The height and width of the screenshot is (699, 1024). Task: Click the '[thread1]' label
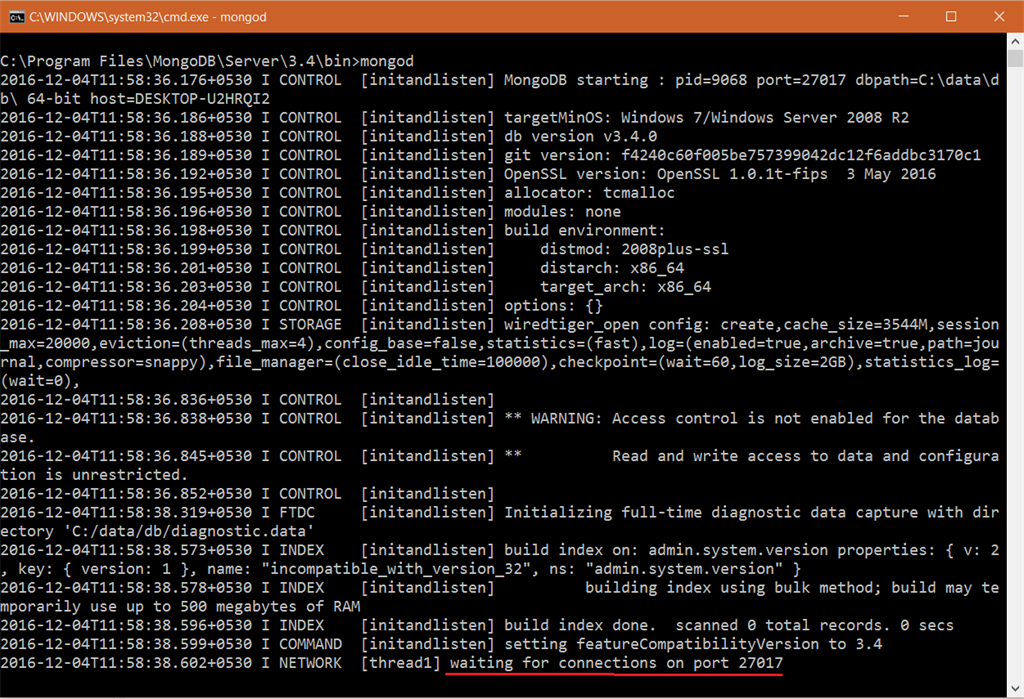(400, 664)
